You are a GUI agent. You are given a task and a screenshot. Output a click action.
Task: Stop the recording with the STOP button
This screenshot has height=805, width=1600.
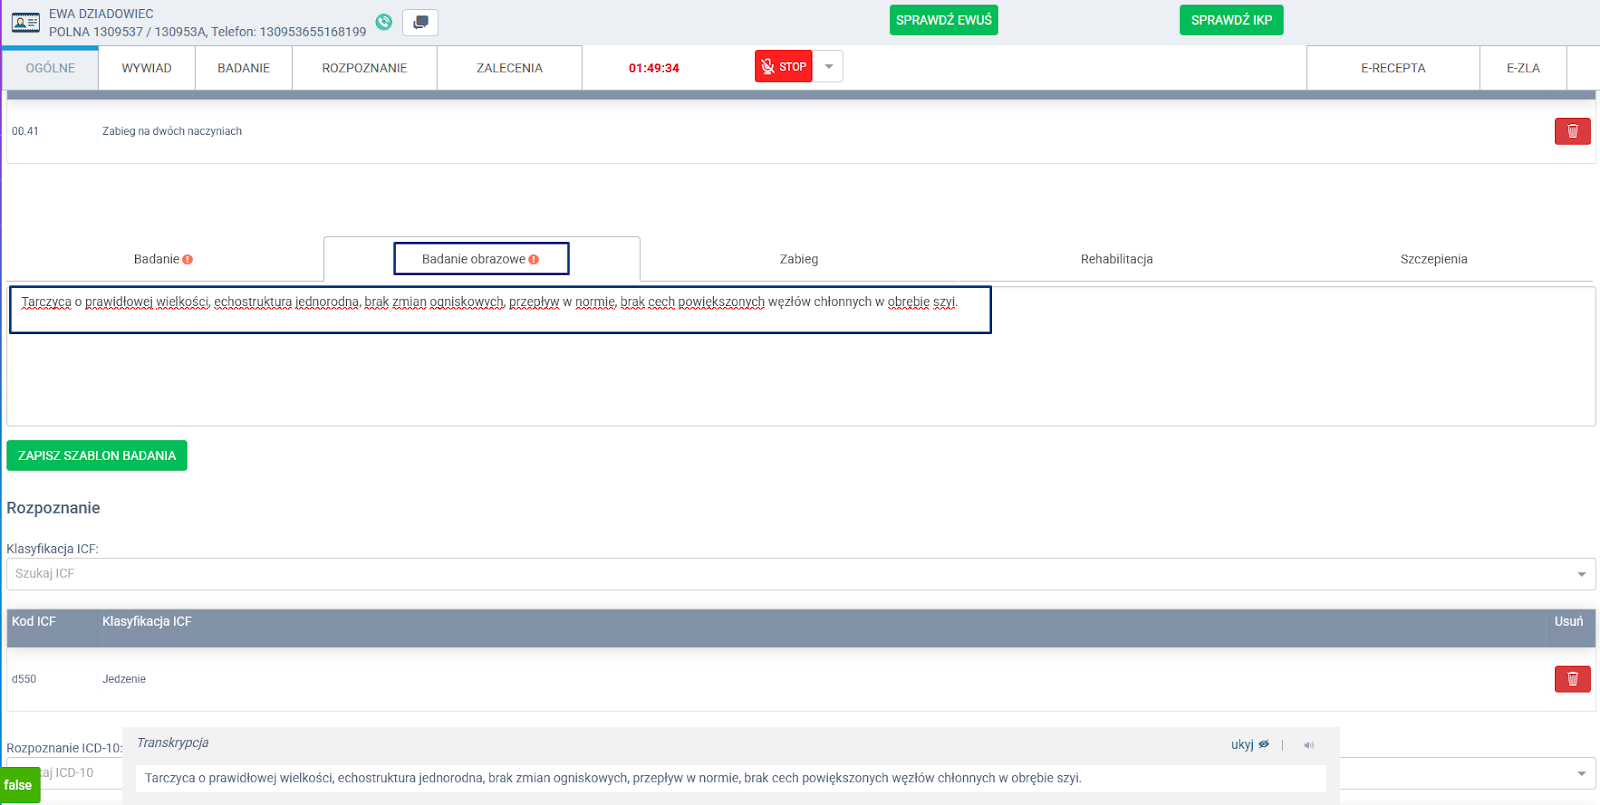point(783,67)
